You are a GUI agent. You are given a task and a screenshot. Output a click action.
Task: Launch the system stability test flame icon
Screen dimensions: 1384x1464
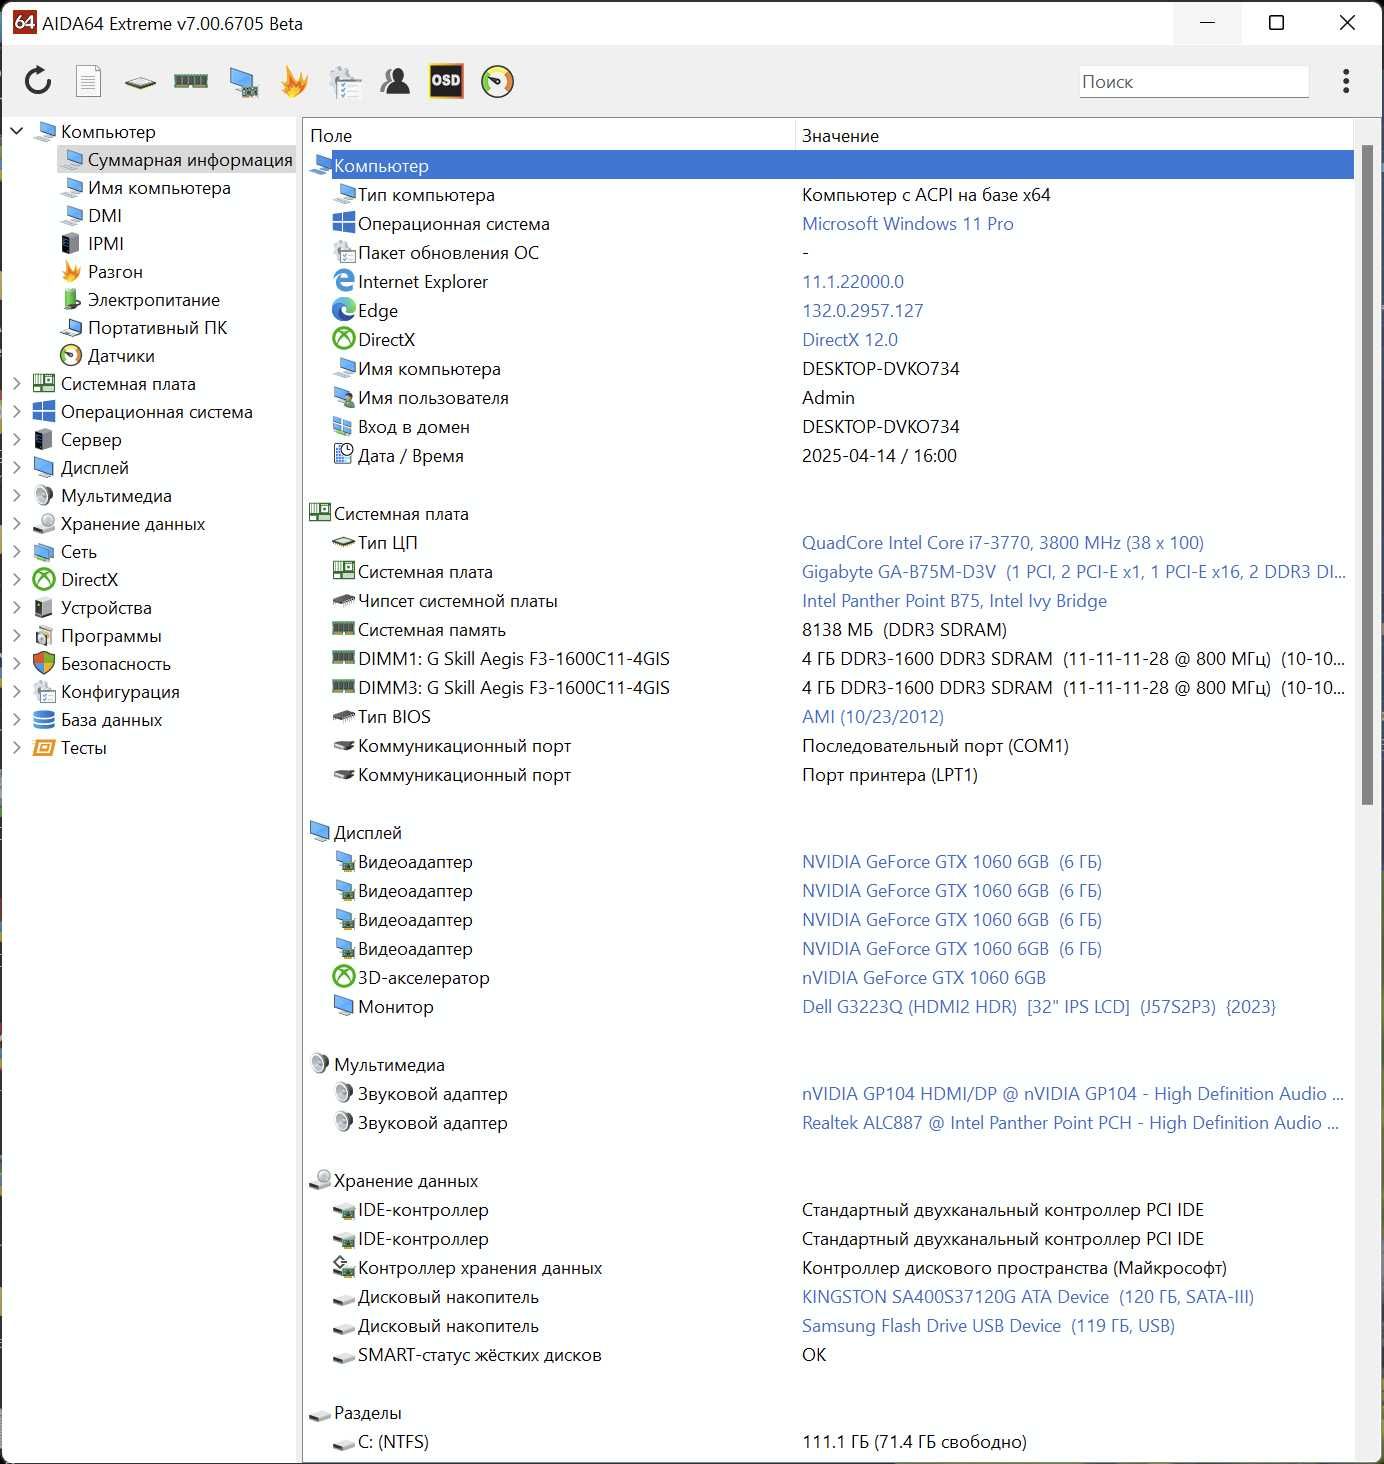pos(294,81)
